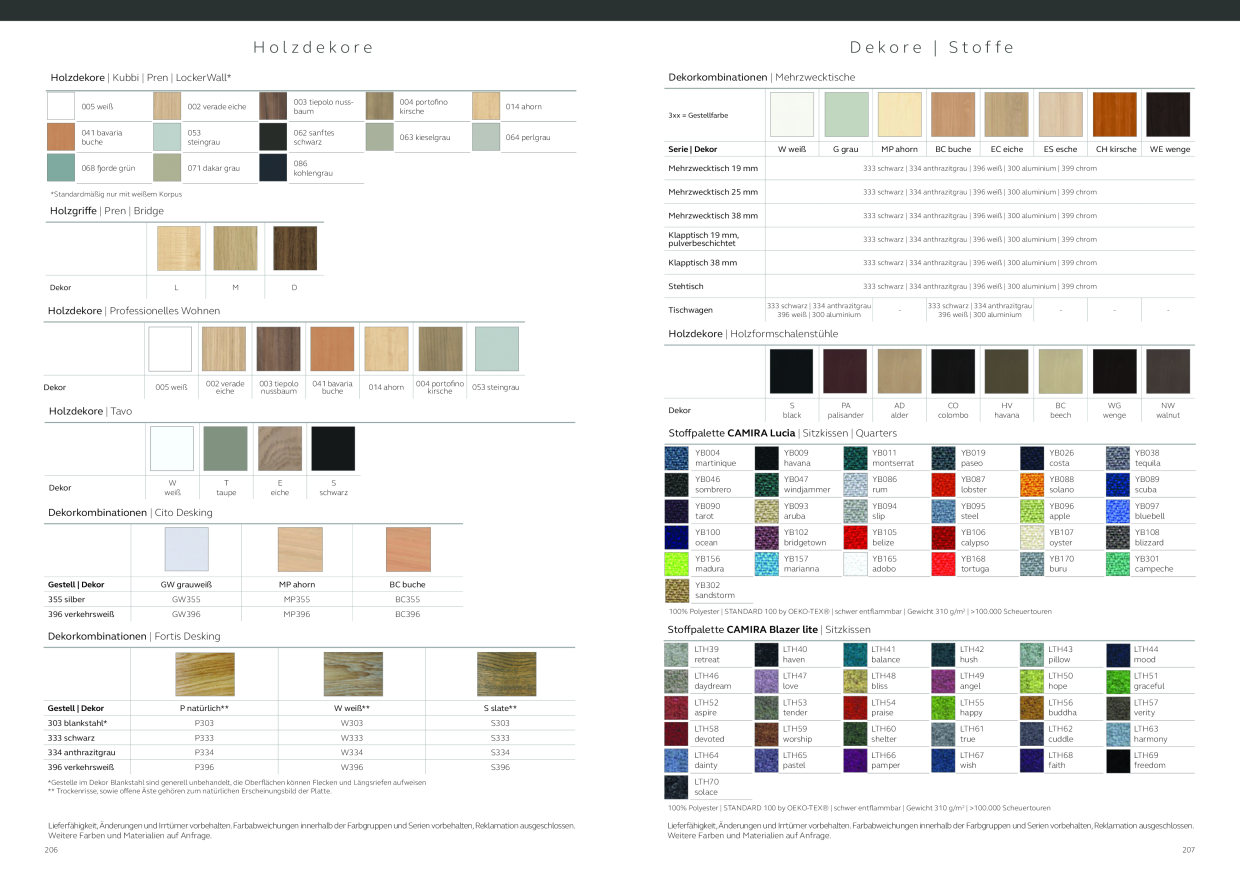Click the 041 bavaria buche swatch in Kubbi section
This screenshot has width=1240, height=876.
(62, 137)
